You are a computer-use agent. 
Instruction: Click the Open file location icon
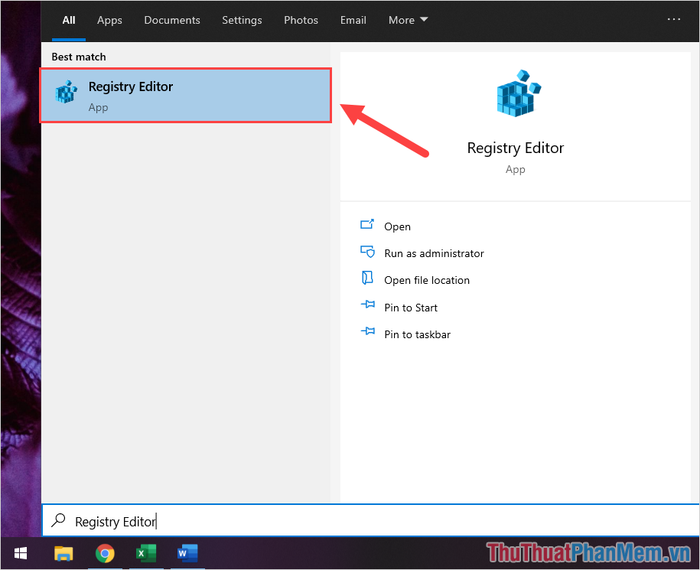367,278
